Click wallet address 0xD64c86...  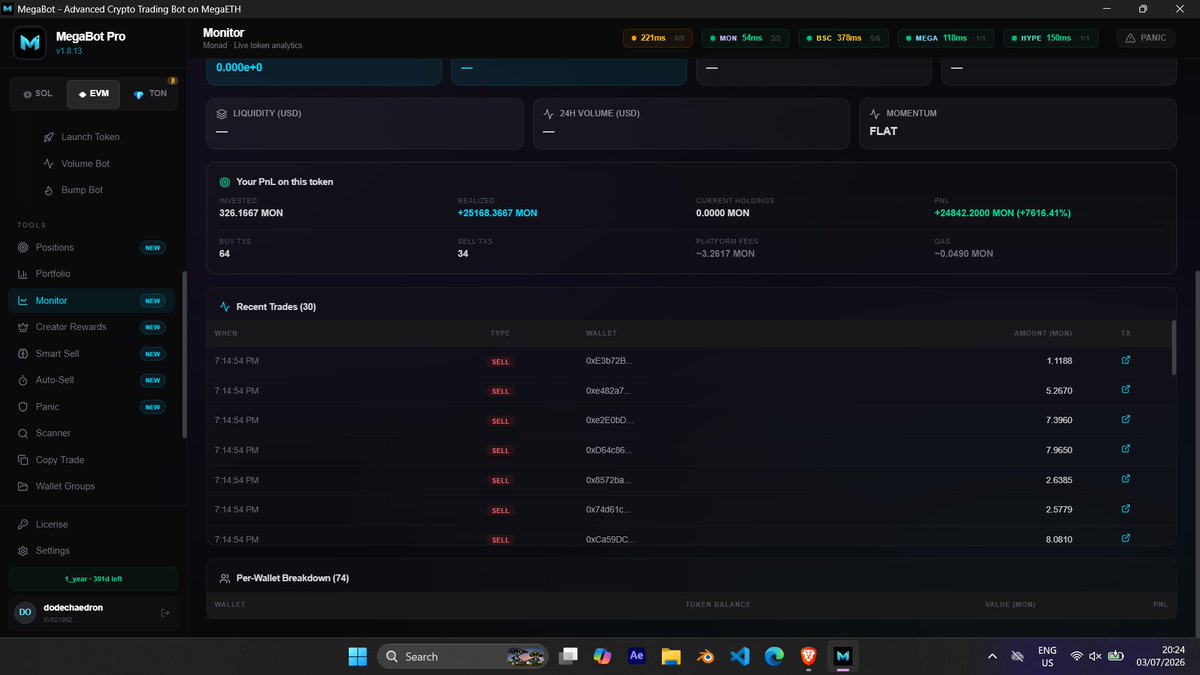[609, 450]
